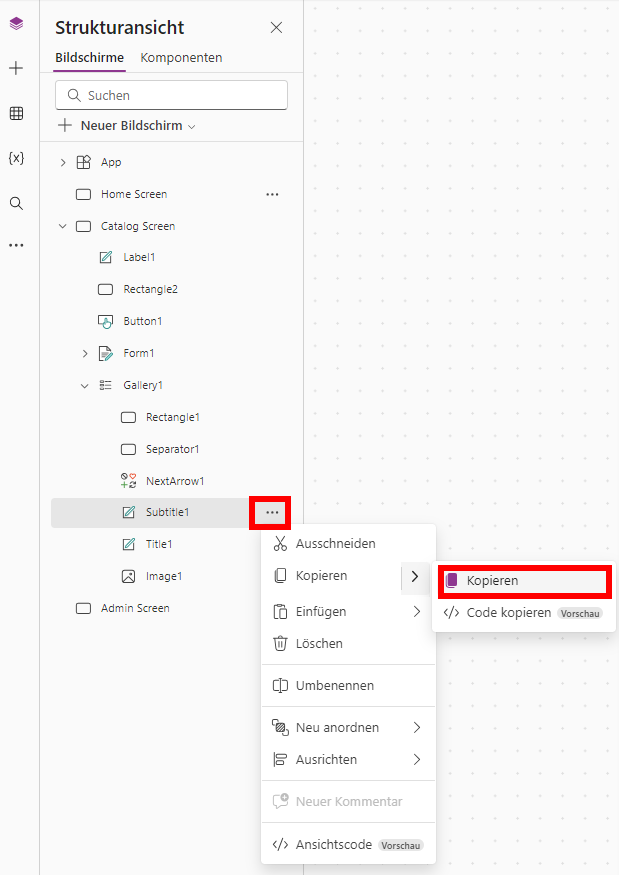This screenshot has width=619, height=875.
Task: Select Label1 control in tree
Action: (x=139, y=257)
